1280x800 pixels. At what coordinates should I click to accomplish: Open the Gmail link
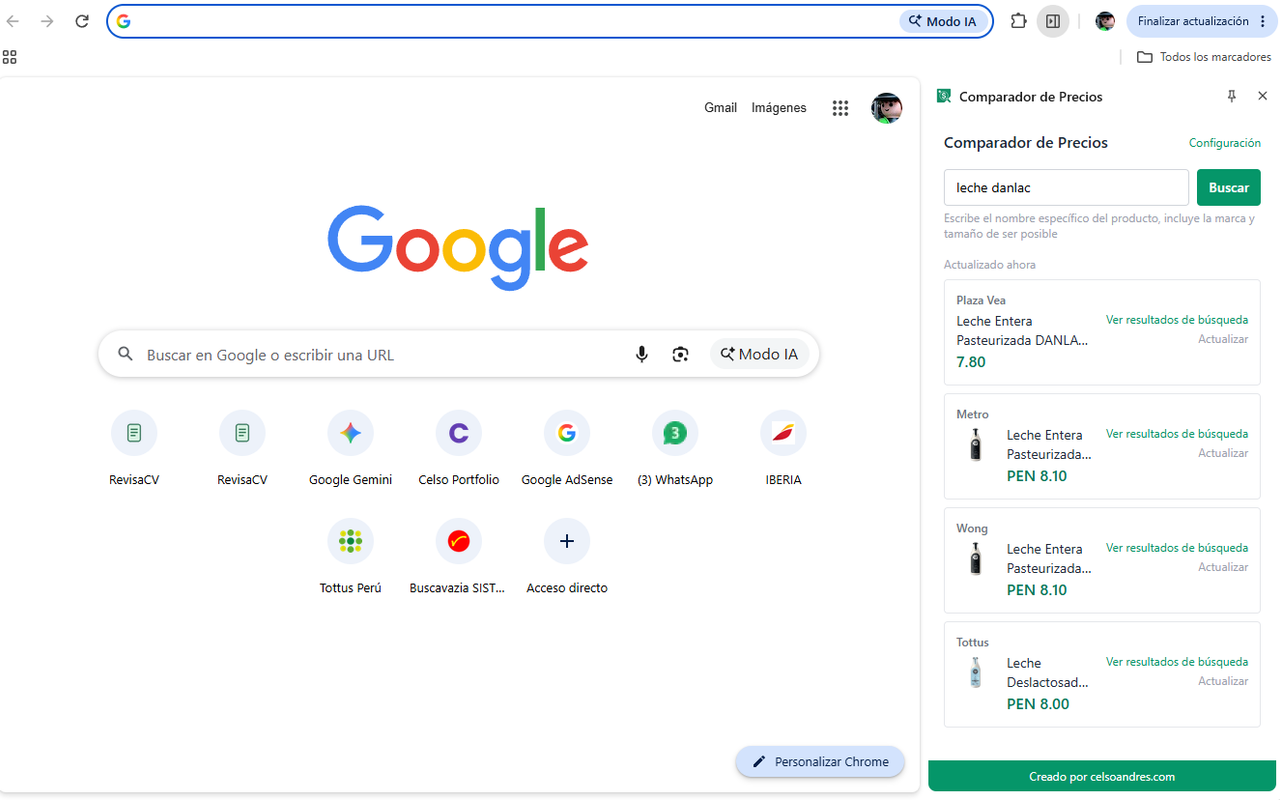(x=720, y=108)
